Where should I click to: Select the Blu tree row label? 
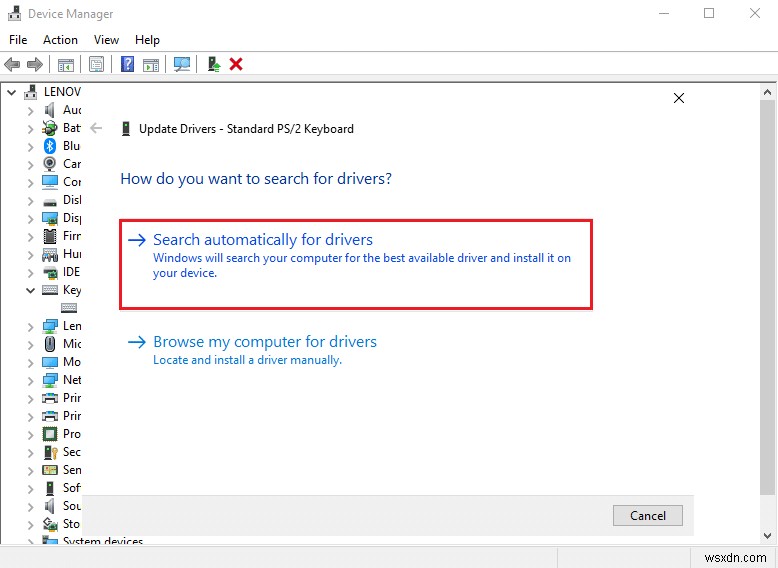click(71, 146)
